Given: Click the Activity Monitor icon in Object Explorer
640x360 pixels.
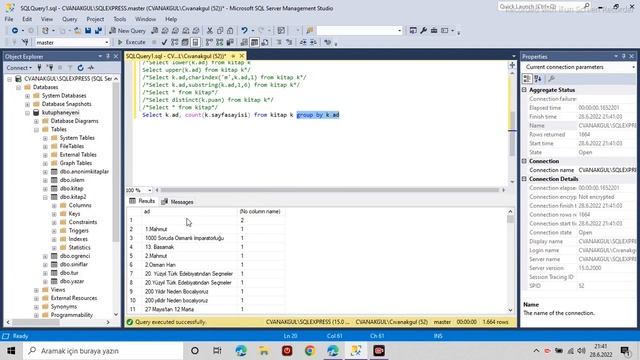Looking at the screenshot, I should [91, 68].
